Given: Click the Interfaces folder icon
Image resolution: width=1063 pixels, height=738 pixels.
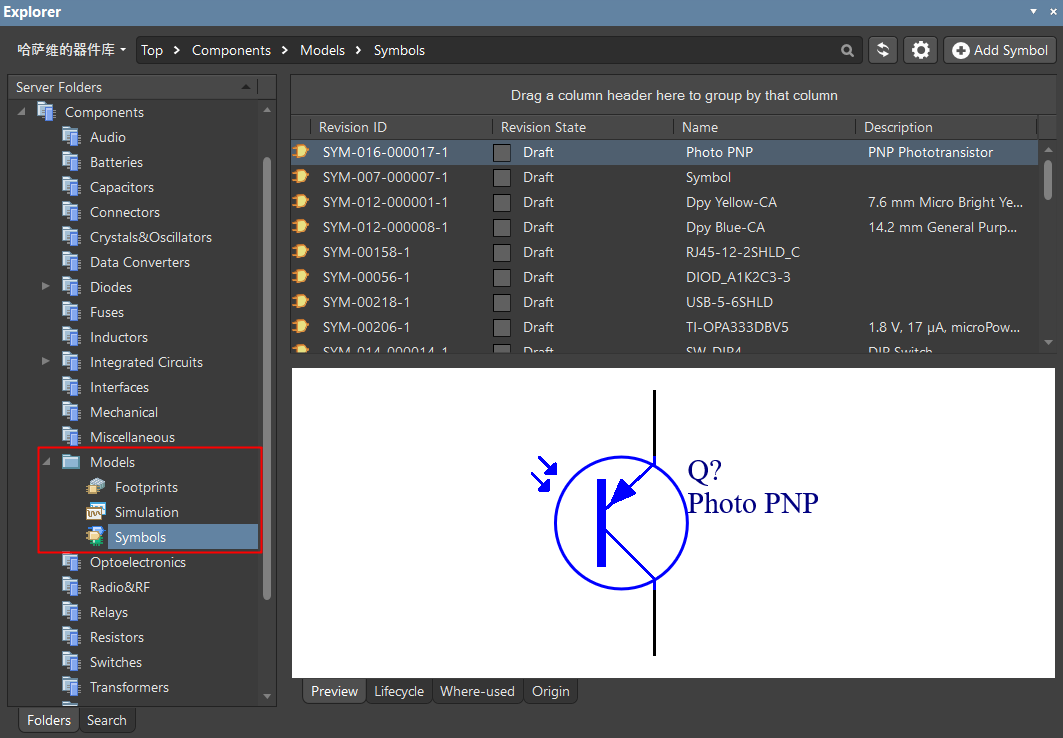Looking at the screenshot, I should coord(71,387).
